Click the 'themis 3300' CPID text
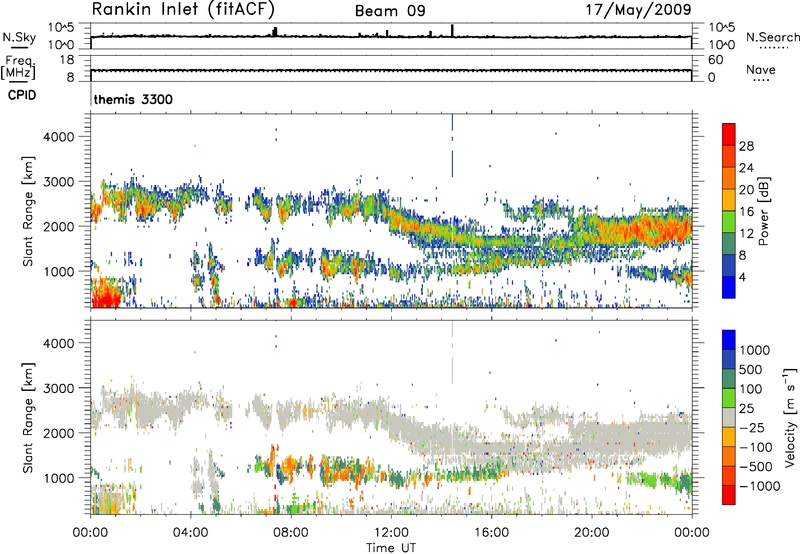This screenshot has height=554, width=800. pos(133,99)
